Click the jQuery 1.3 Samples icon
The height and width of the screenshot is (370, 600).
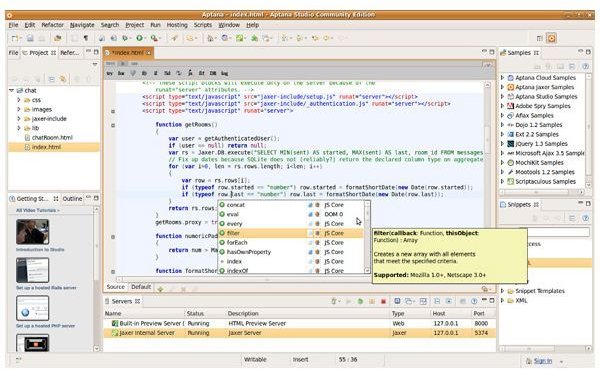pyautogui.click(x=510, y=144)
